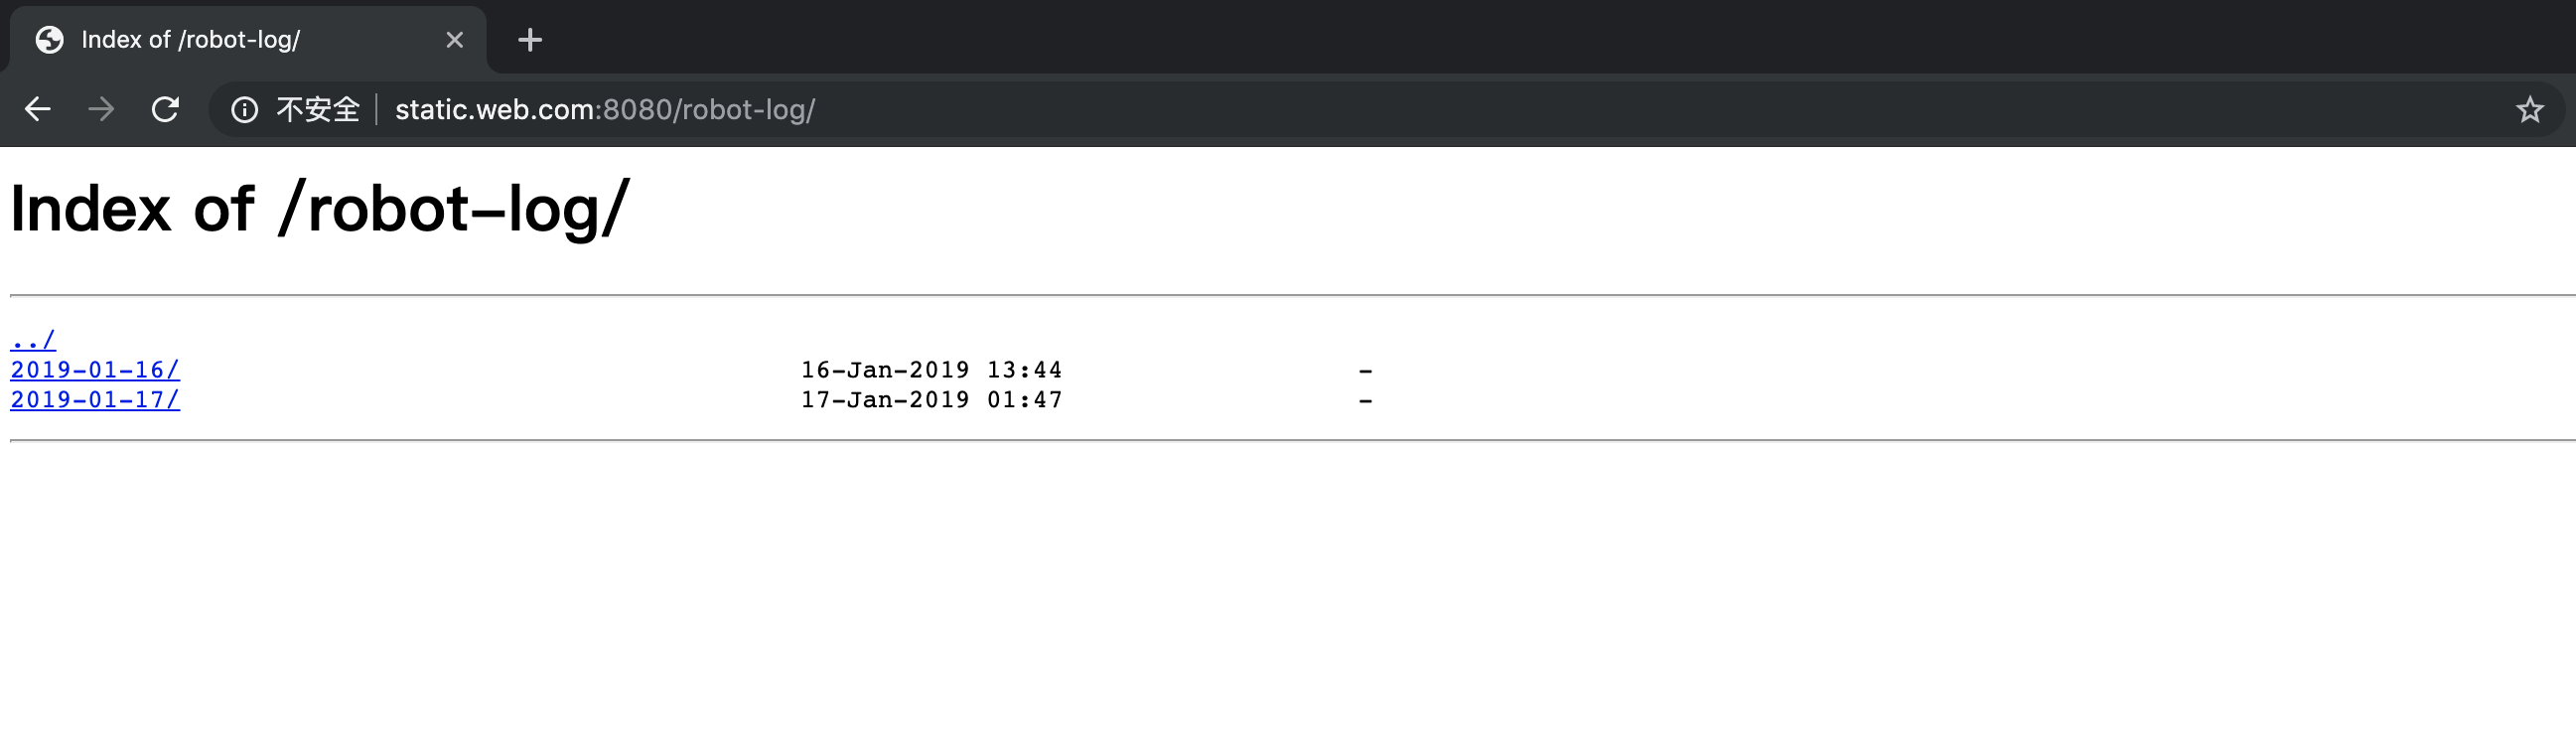Reload the page with refresh icon
This screenshot has height=755, width=2576.
coord(165,109)
